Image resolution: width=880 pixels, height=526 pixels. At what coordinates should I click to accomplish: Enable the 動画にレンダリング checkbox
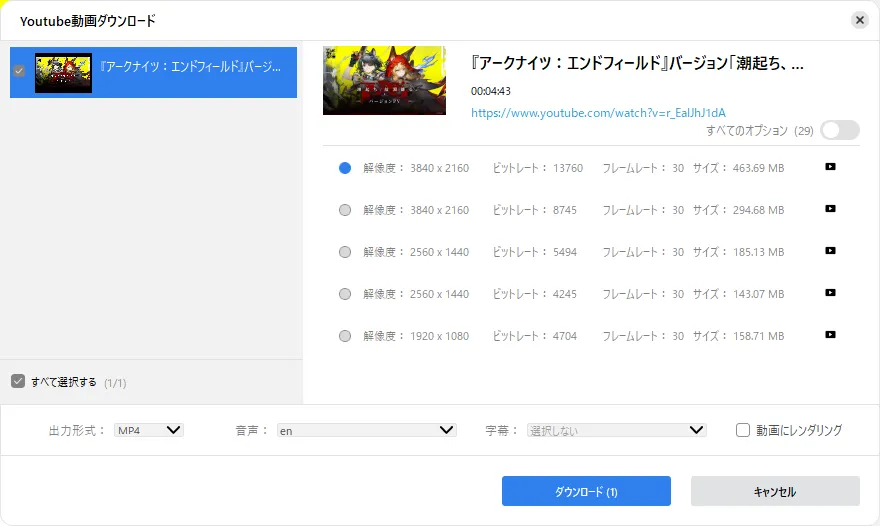coord(743,430)
